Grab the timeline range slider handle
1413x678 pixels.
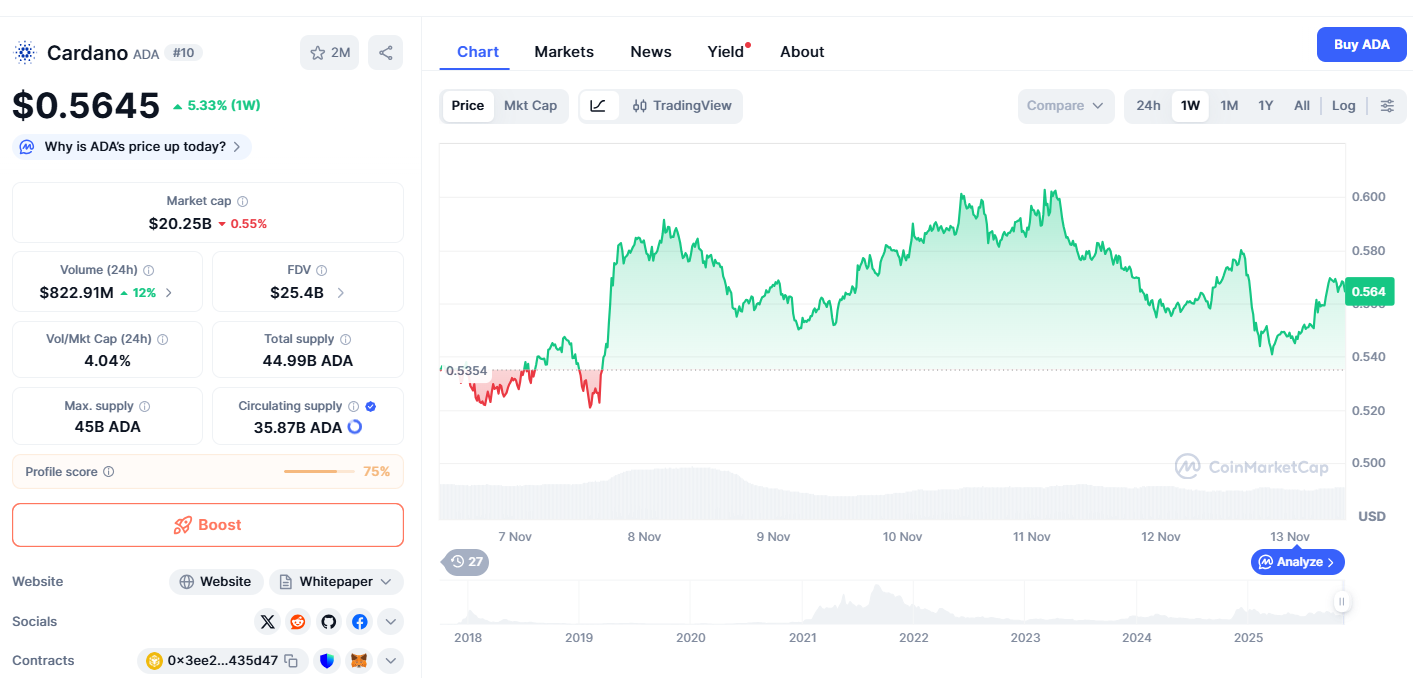pyautogui.click(x=1342, y=601)
